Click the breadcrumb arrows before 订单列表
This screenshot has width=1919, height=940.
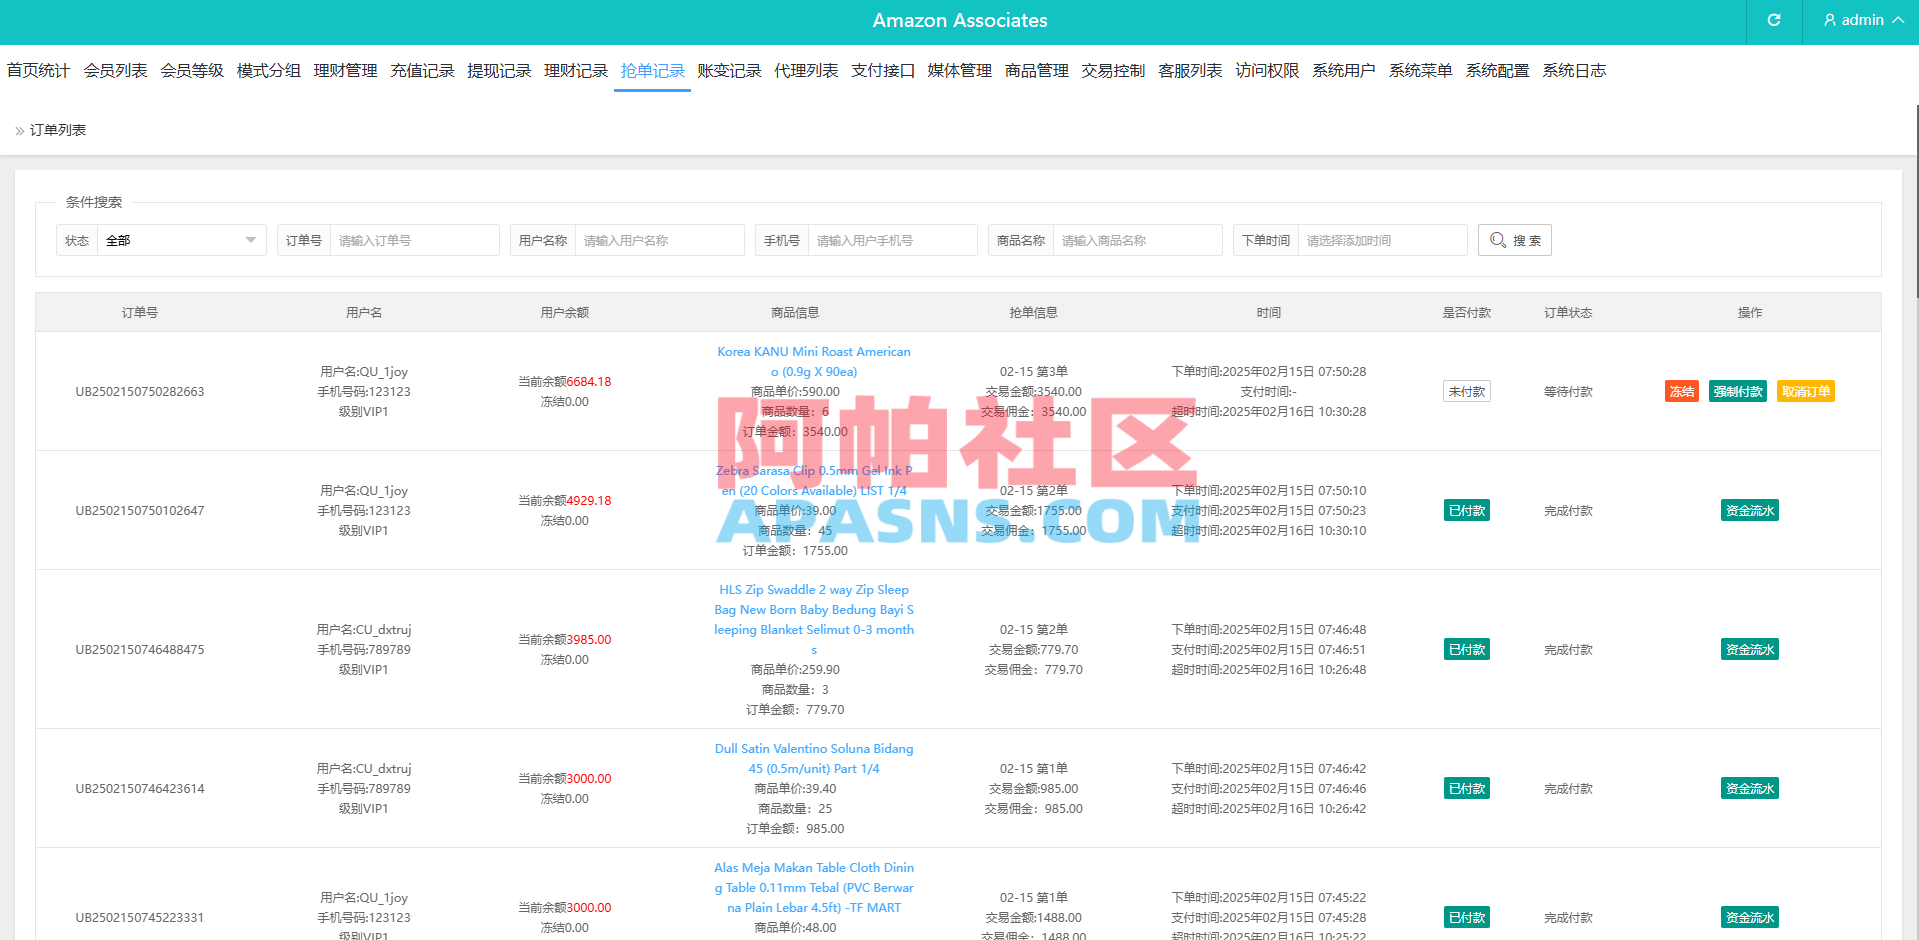pos(17,129)
